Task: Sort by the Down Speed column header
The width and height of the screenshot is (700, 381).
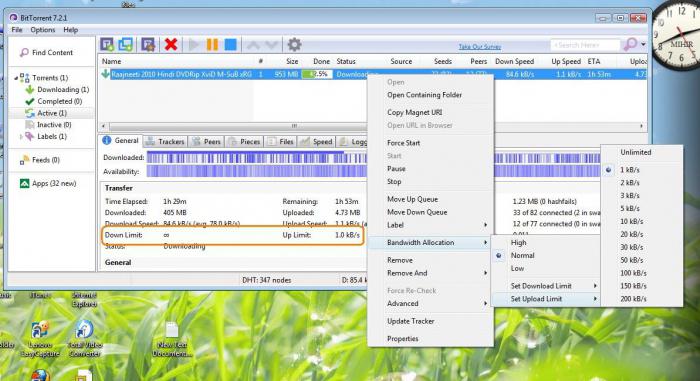Action: tap(514, 62)
